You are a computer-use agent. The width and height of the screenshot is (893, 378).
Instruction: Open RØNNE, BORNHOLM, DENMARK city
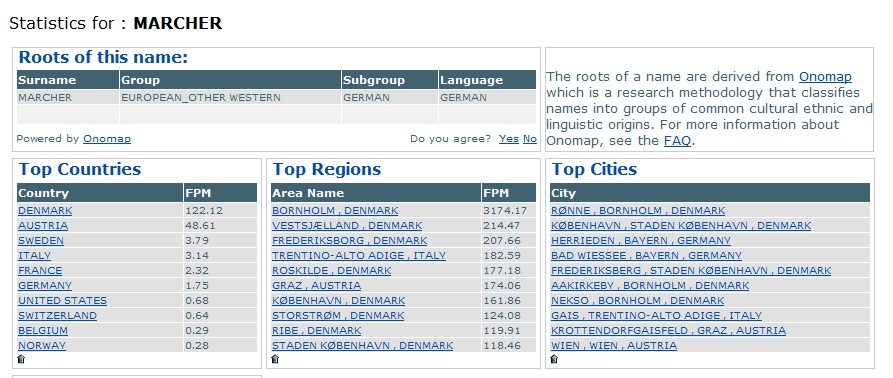click(638, 211)
